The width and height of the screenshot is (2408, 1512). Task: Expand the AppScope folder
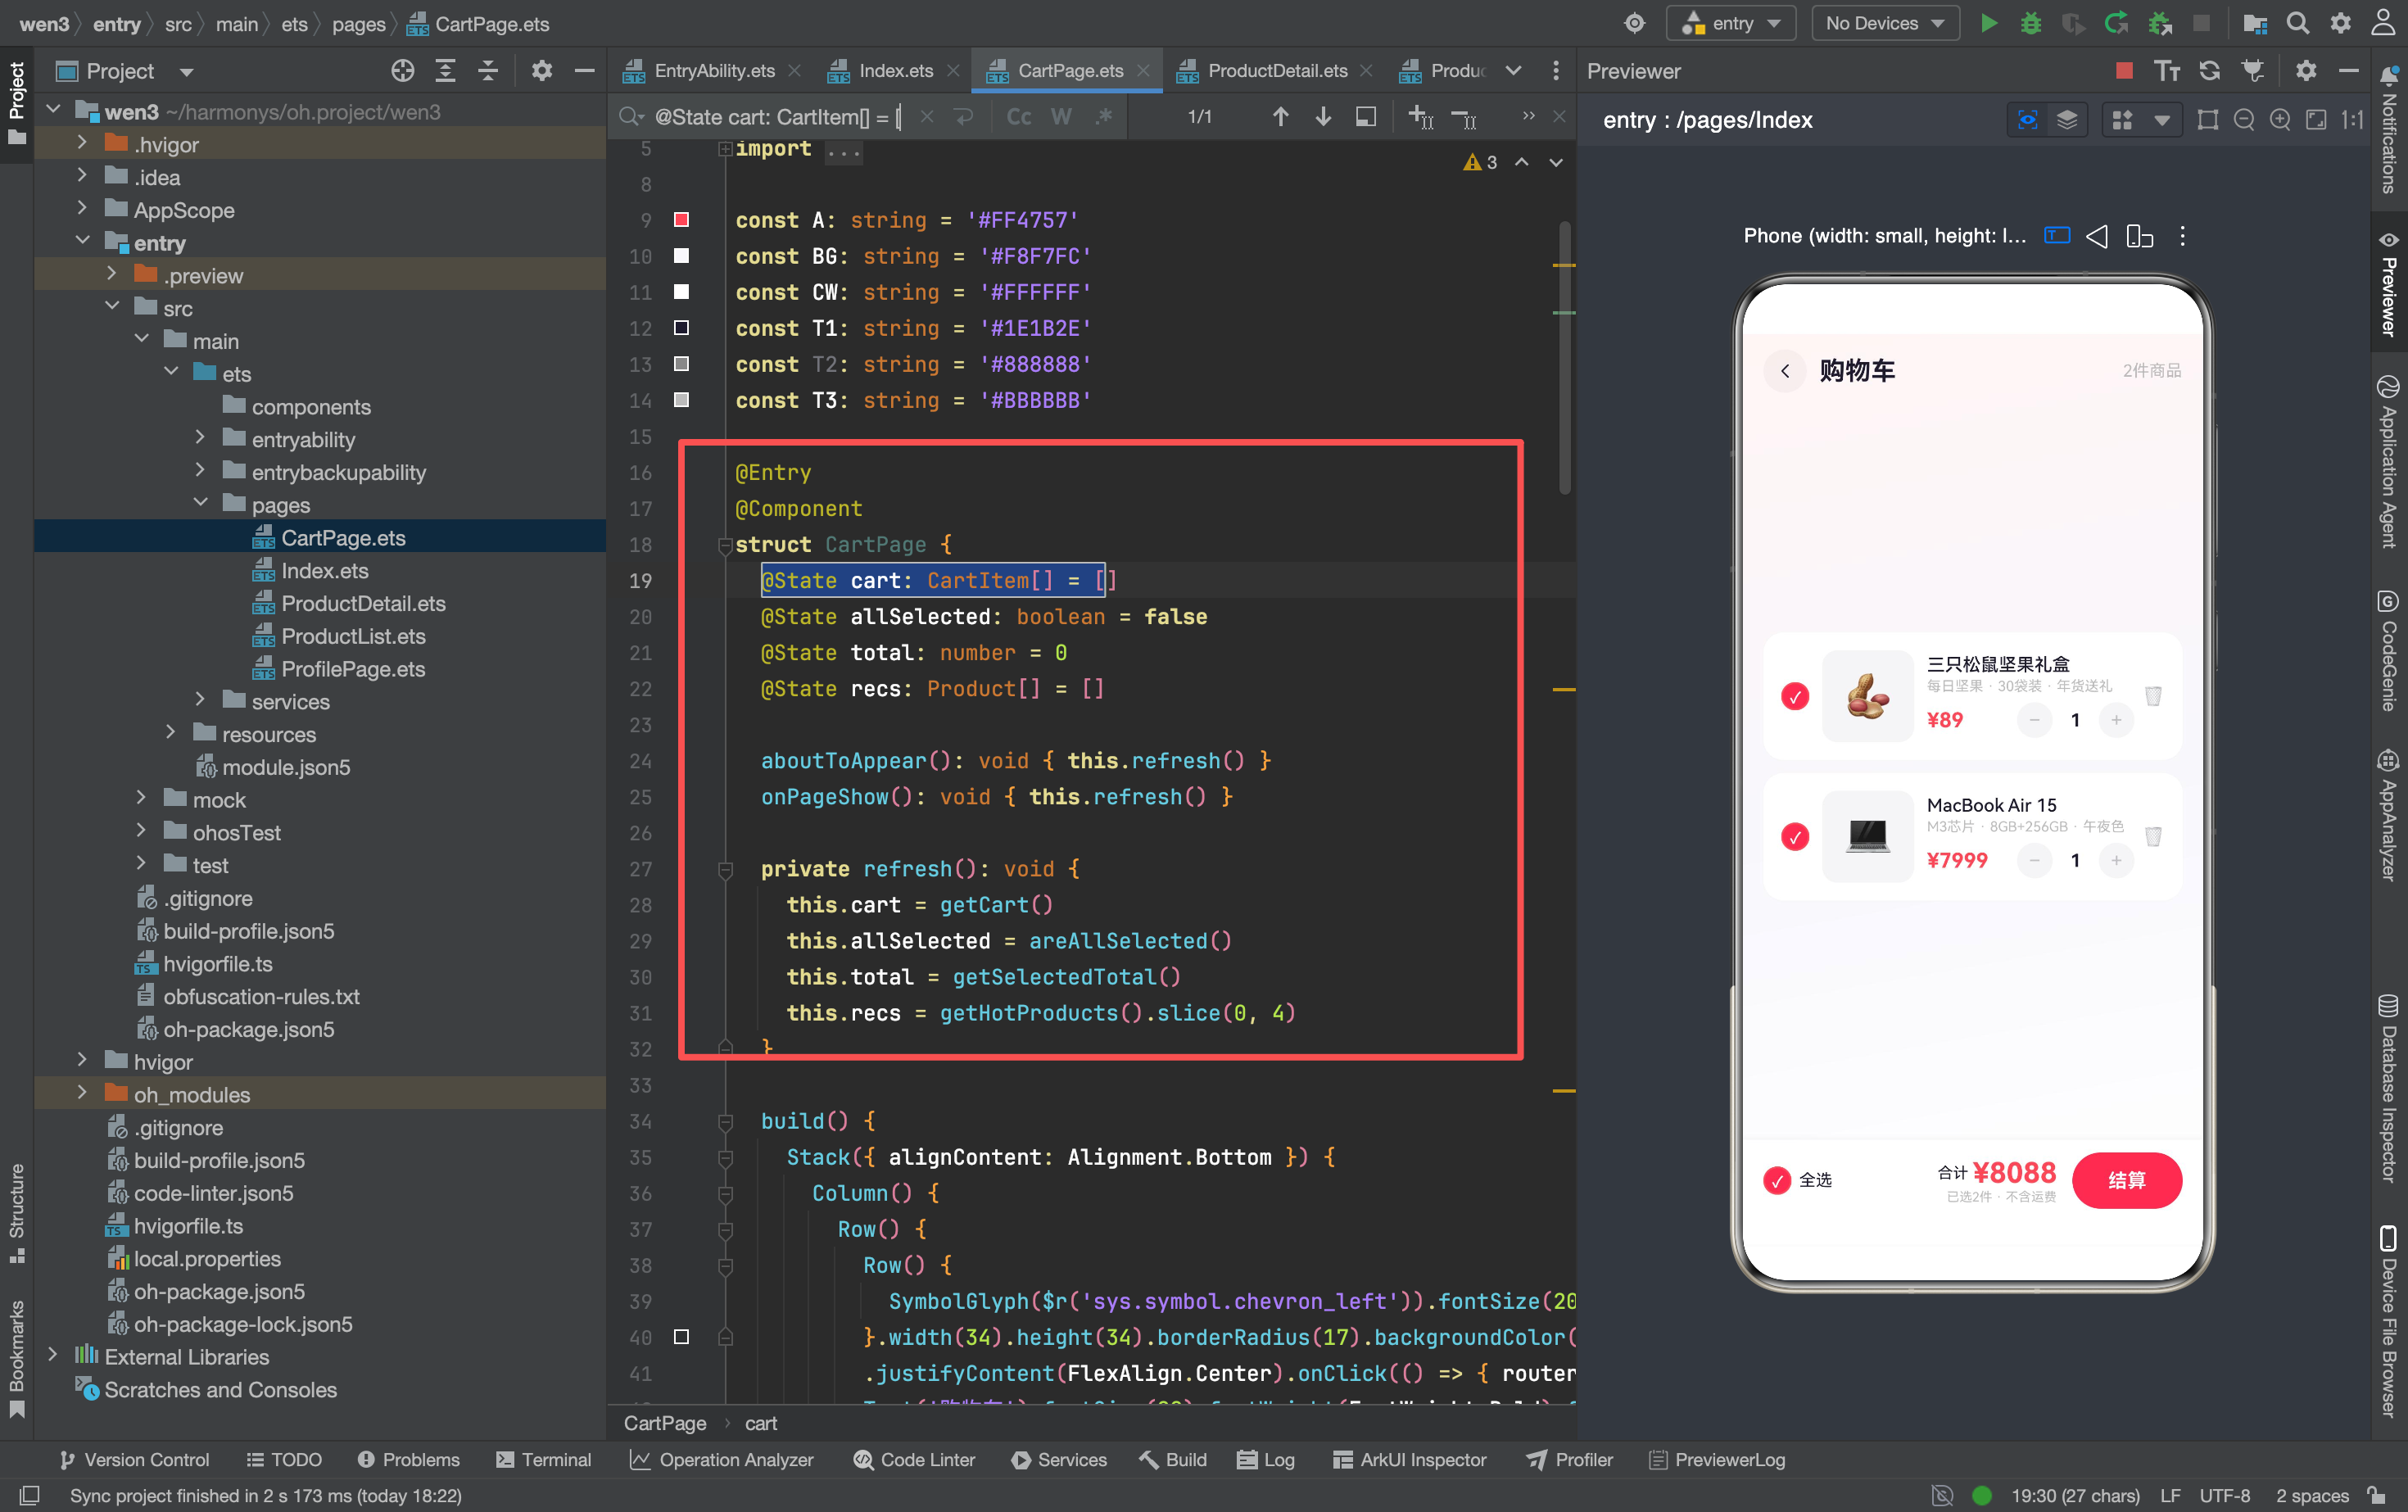[82, 210]
